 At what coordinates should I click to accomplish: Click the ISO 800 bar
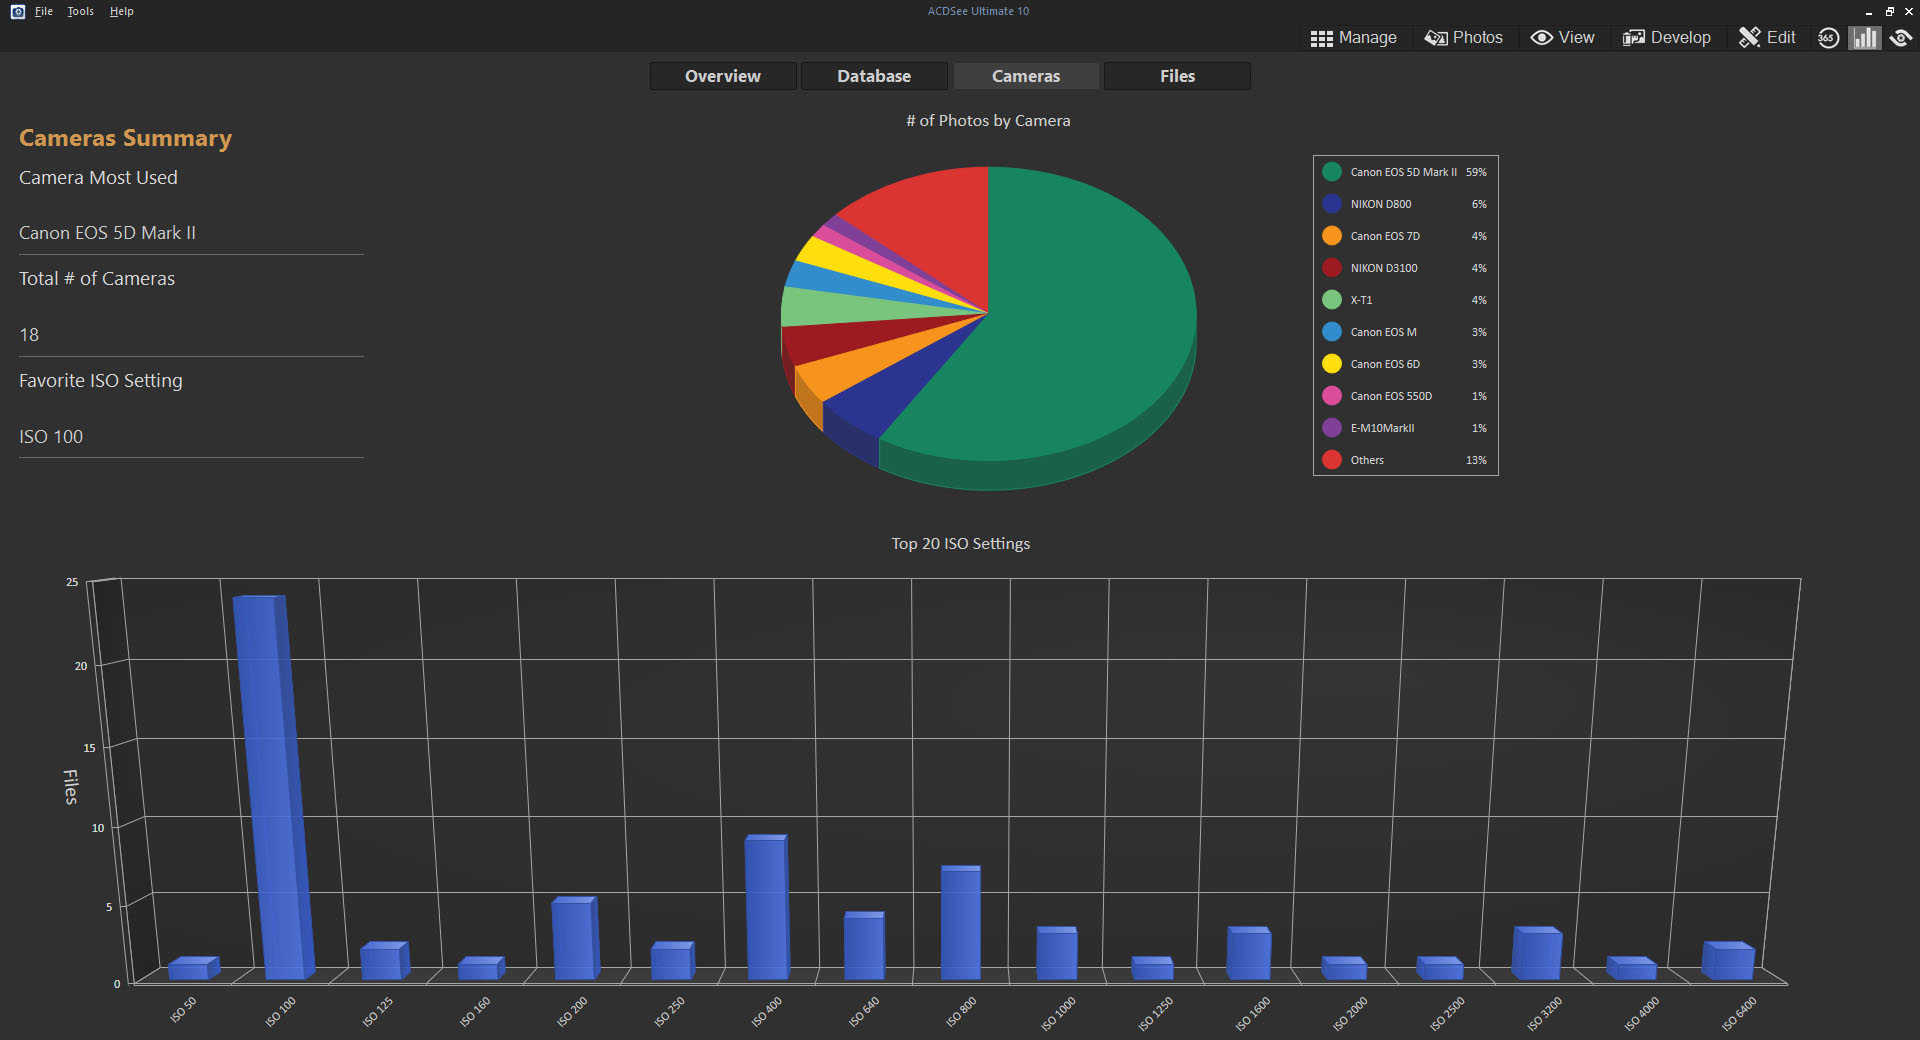point(961,922)
